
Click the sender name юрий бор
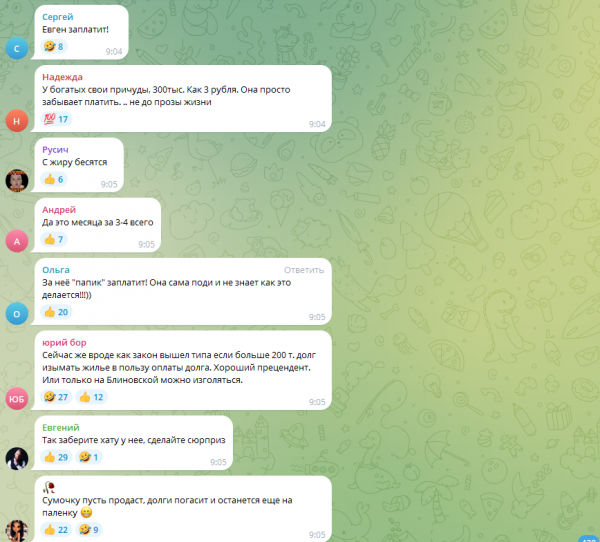coord(64,343)
